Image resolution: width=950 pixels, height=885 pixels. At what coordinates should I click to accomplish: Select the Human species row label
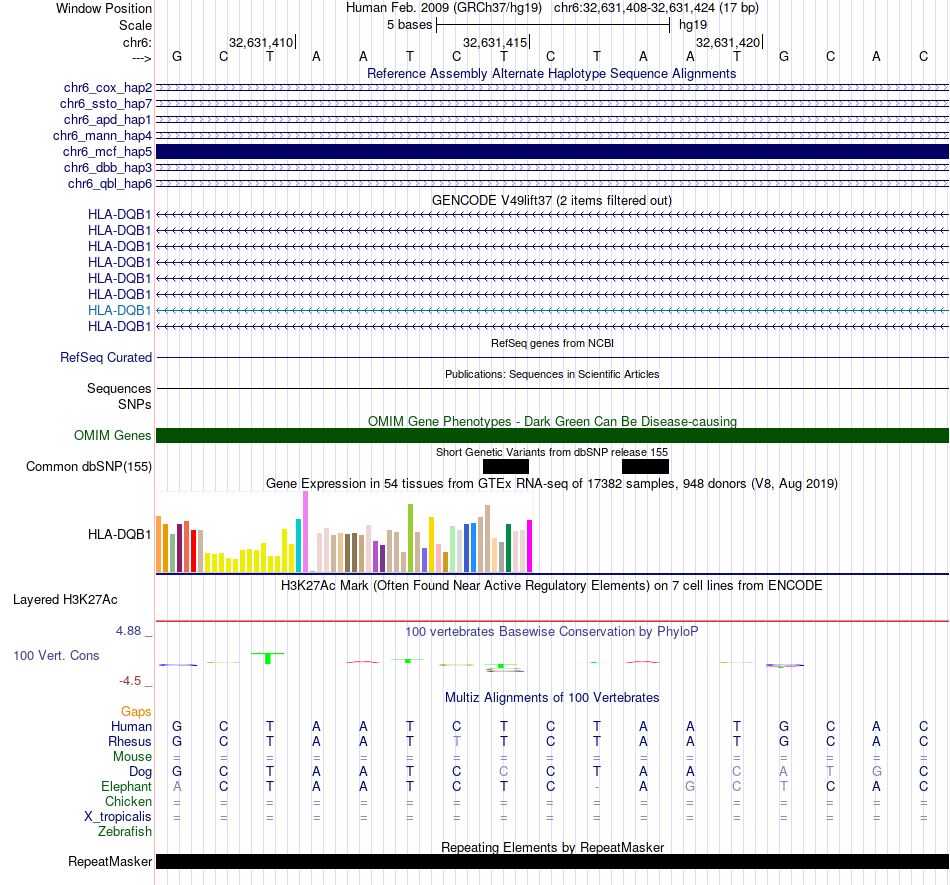[x=131, y=726]
